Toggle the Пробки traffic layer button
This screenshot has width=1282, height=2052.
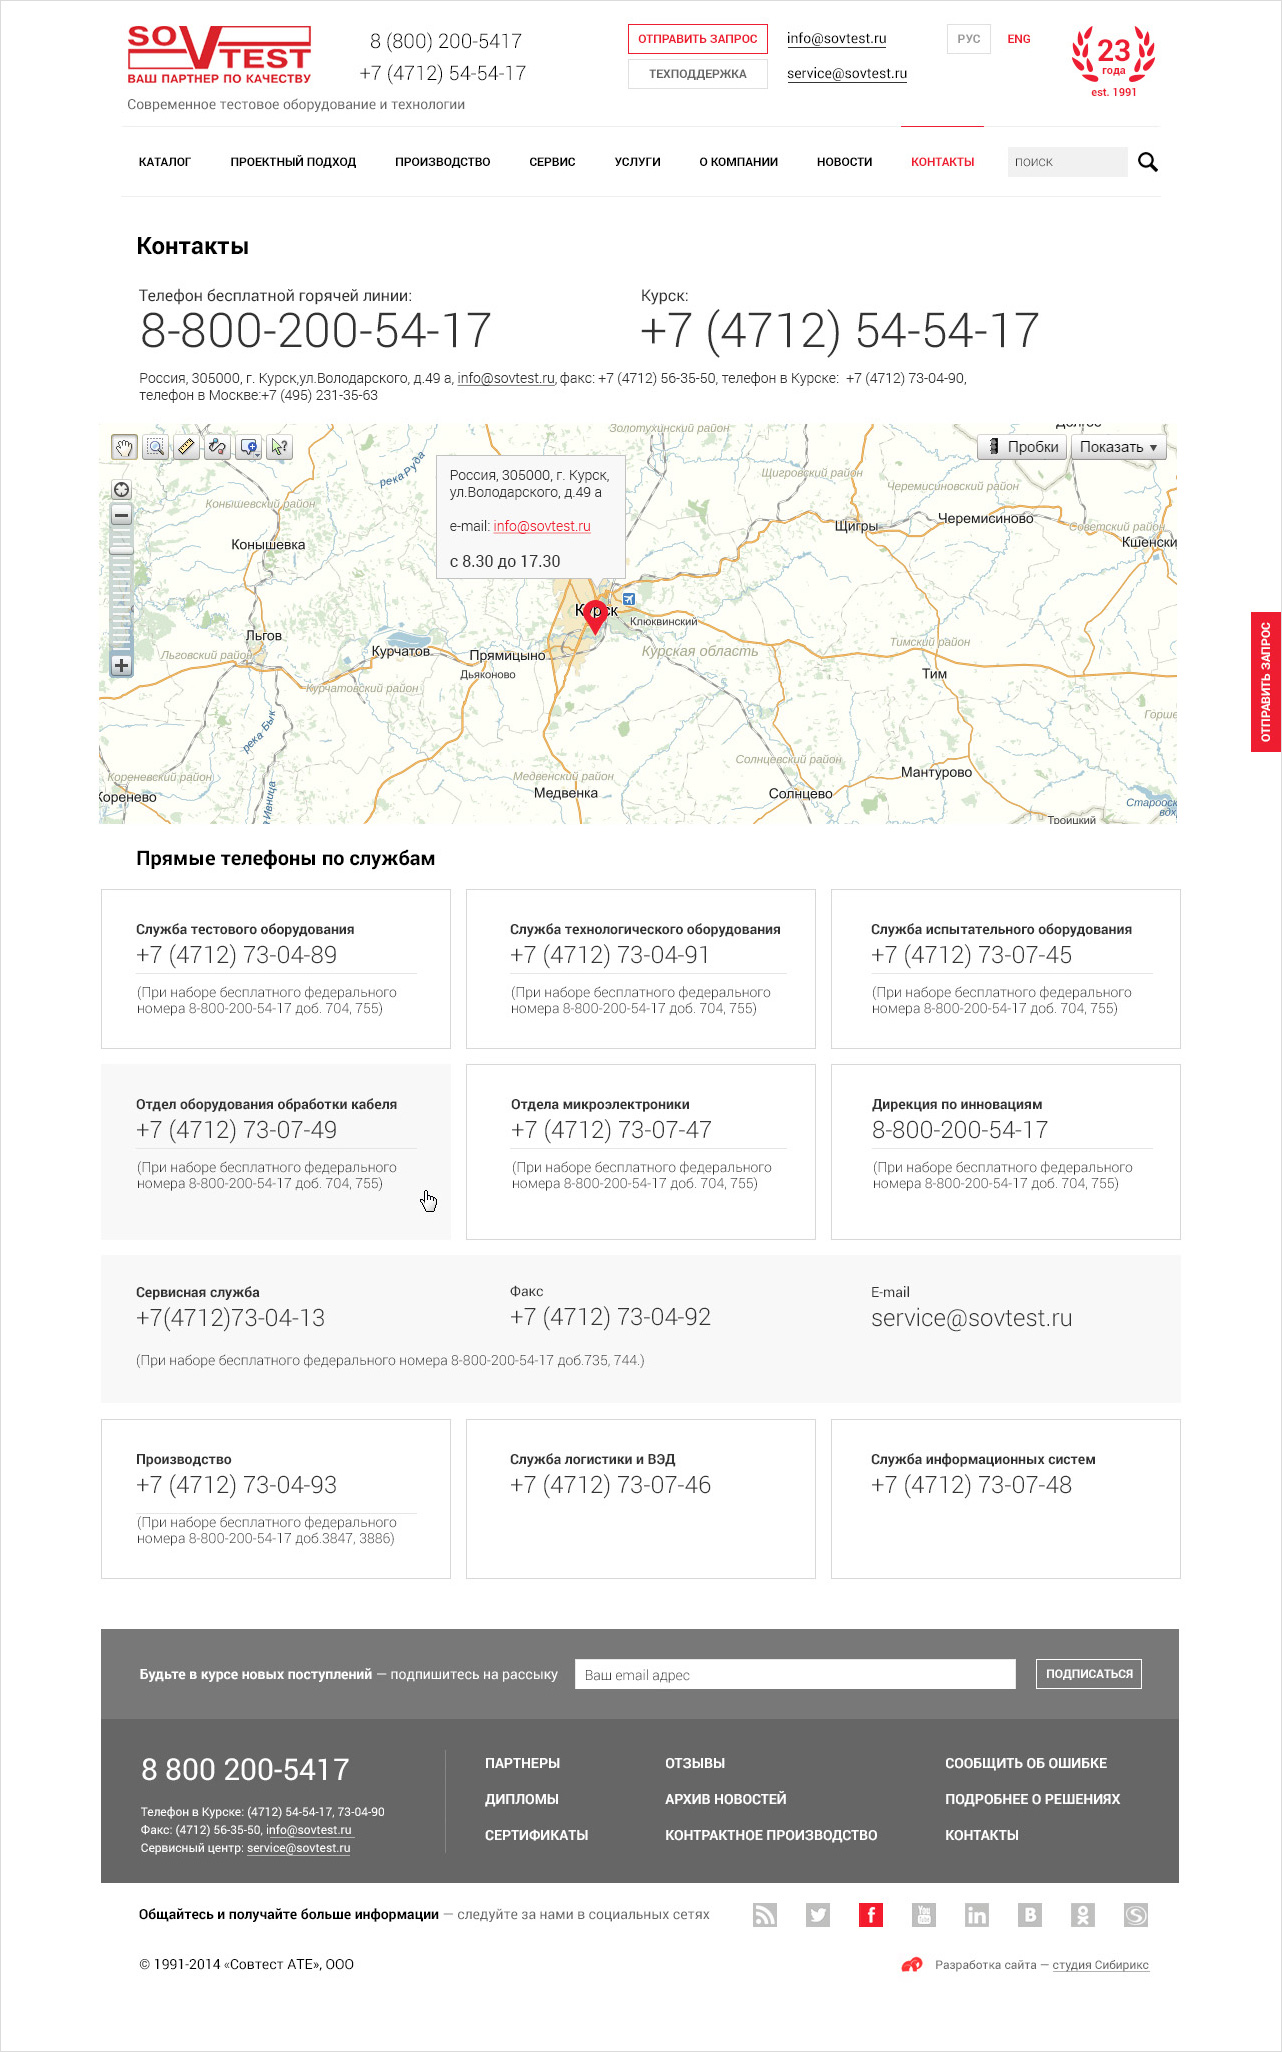1022,447
